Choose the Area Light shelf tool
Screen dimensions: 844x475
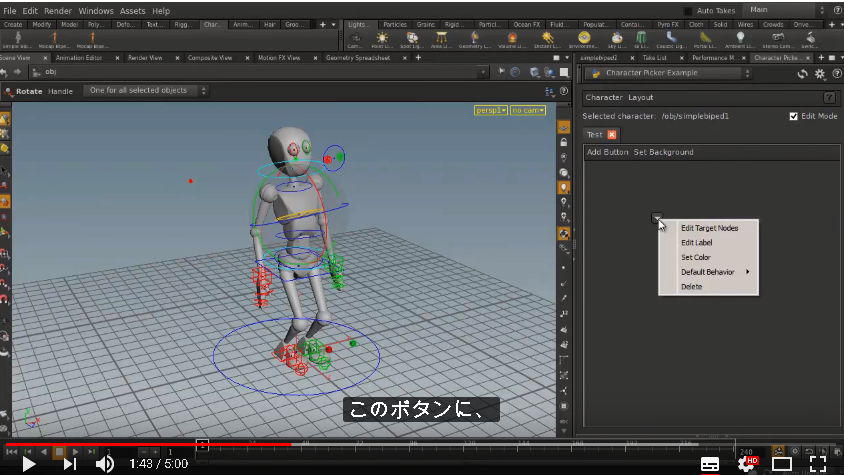[441, 39]
